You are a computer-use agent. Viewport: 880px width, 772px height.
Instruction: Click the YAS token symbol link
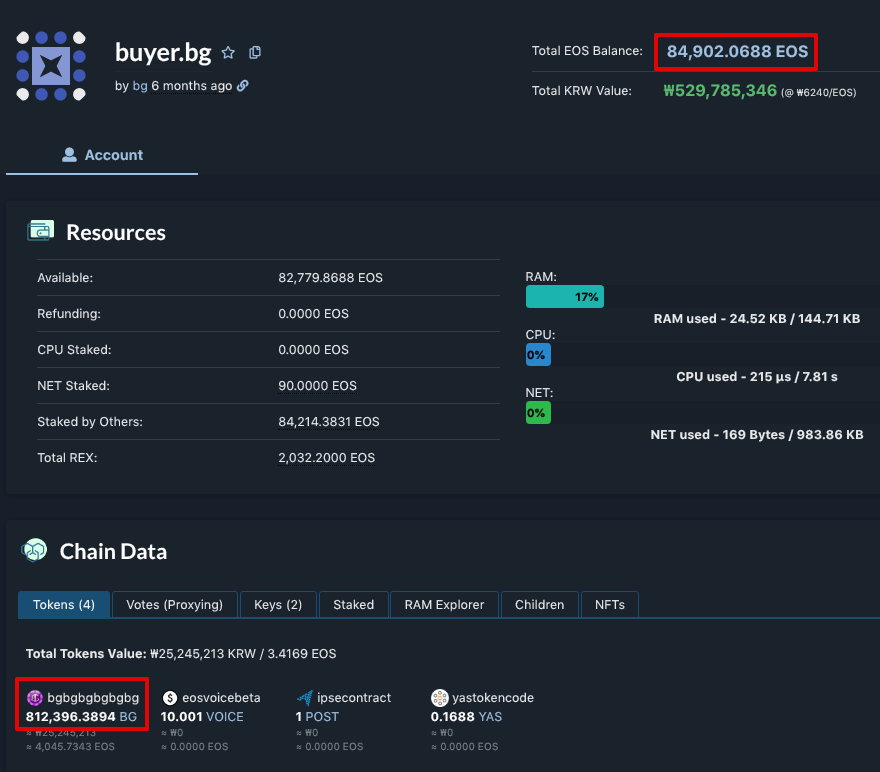pyautogui.click(x=490, y=716)
